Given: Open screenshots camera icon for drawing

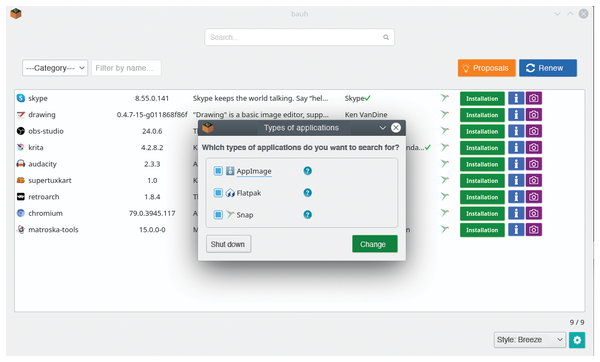Looking at the screenshot, I should click(533, 115).
